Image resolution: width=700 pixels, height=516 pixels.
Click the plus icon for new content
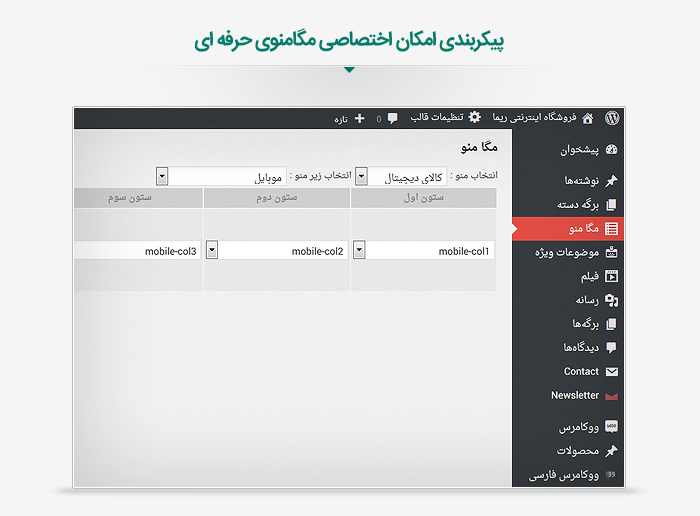[359, 118]
